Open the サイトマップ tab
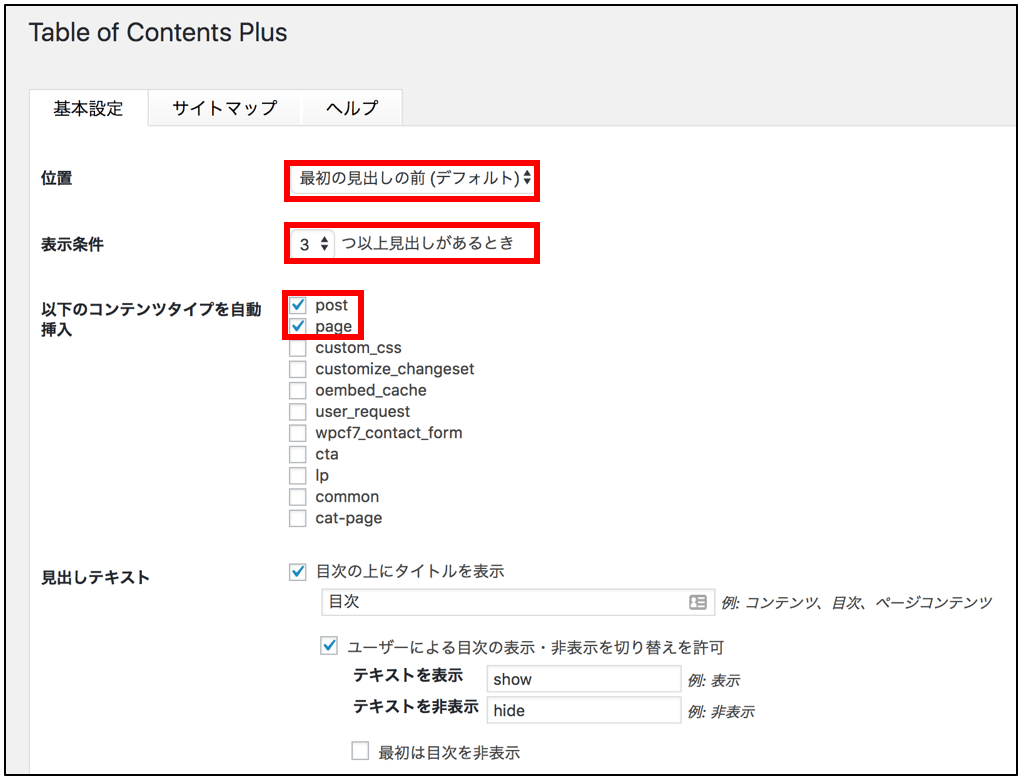This screenshot has height=778, width=1020. point(224,108)
